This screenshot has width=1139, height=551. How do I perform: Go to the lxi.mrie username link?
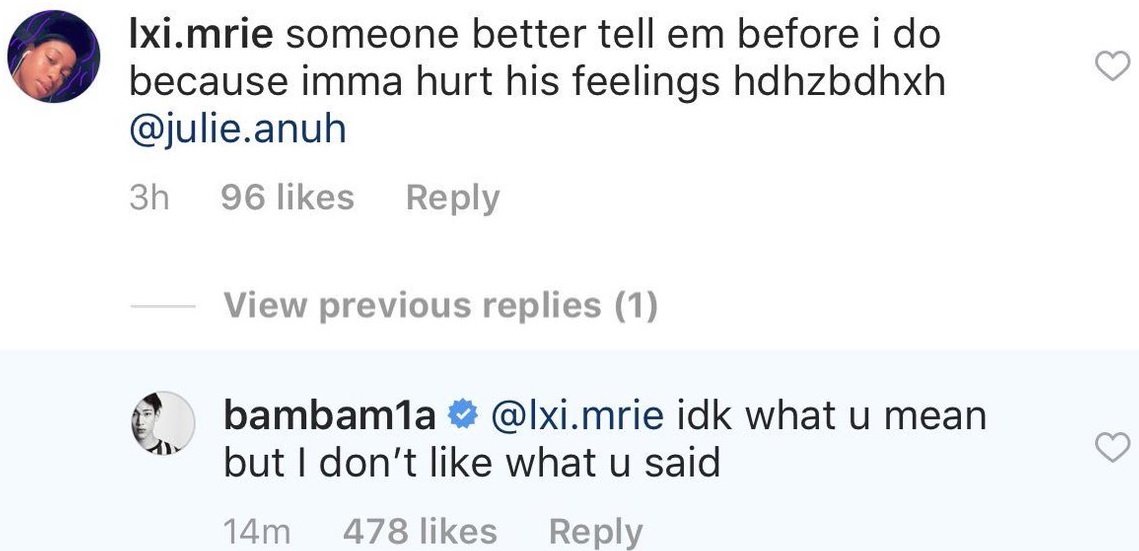[200, 36]
